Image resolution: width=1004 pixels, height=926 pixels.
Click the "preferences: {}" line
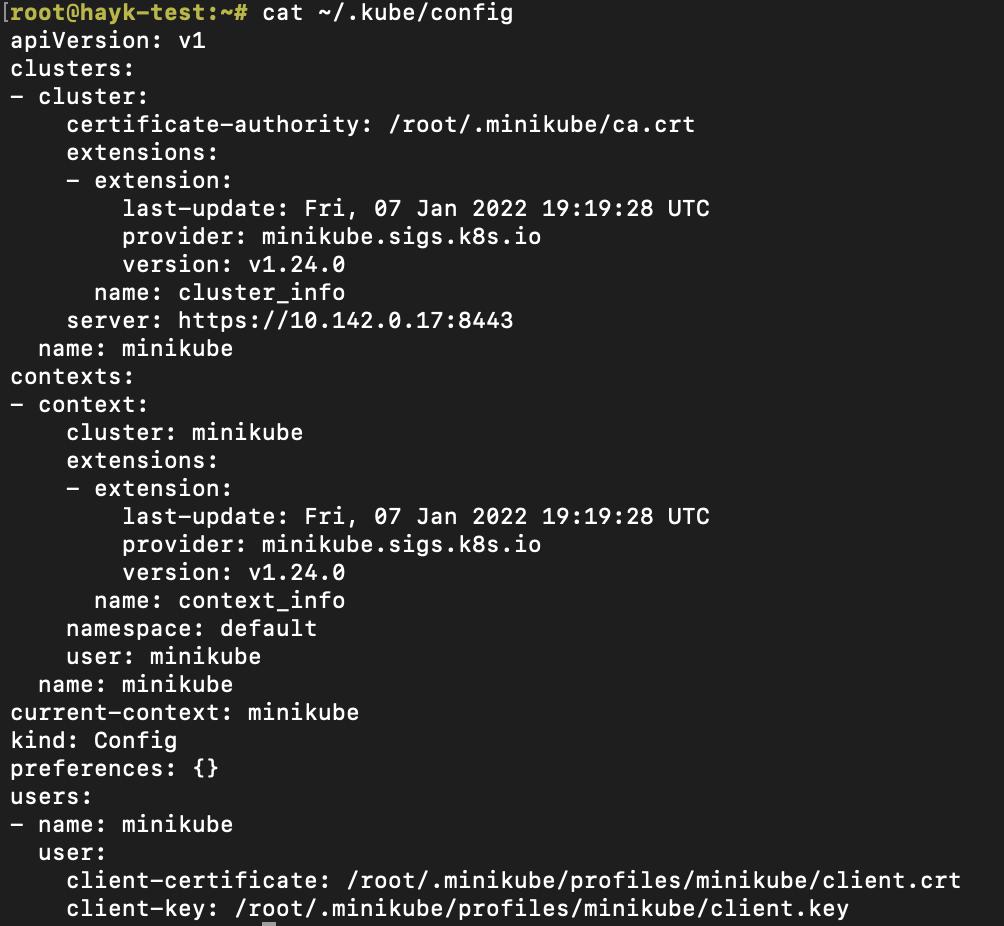(114, 769)
